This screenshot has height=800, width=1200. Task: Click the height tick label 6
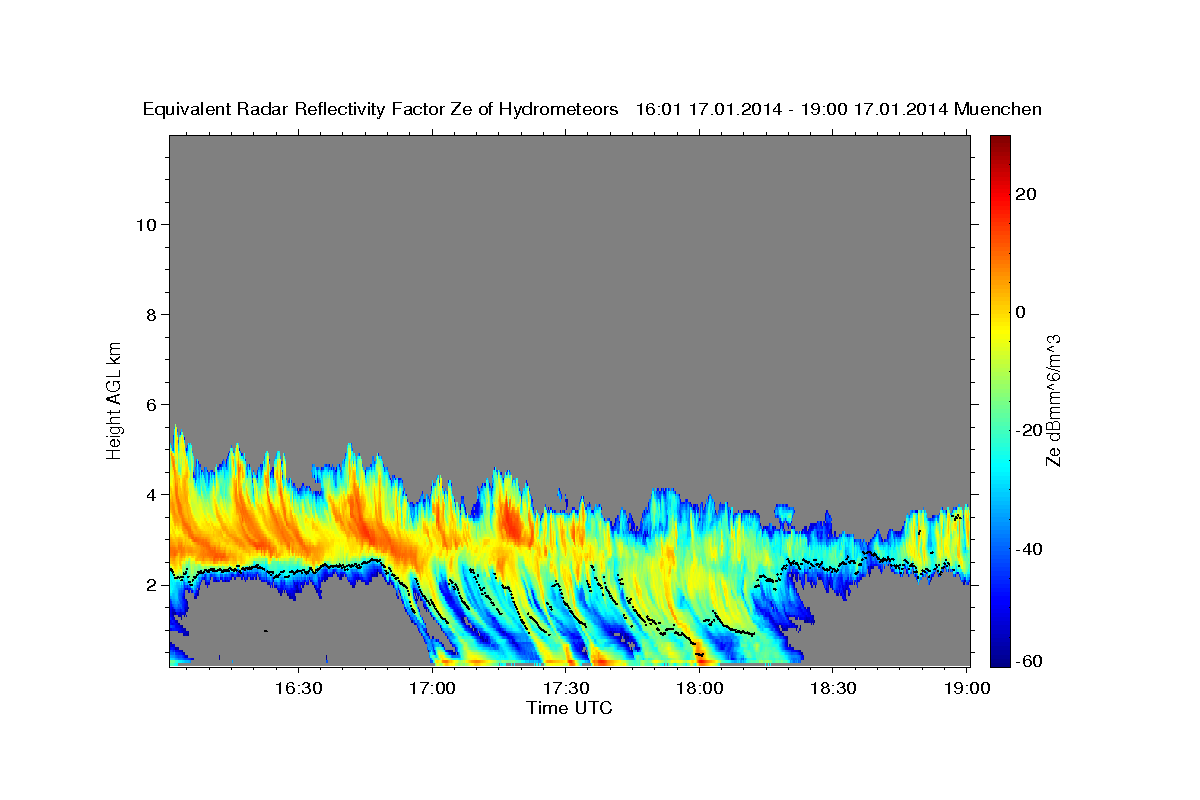pyautogui.click(x=150, y=404)
